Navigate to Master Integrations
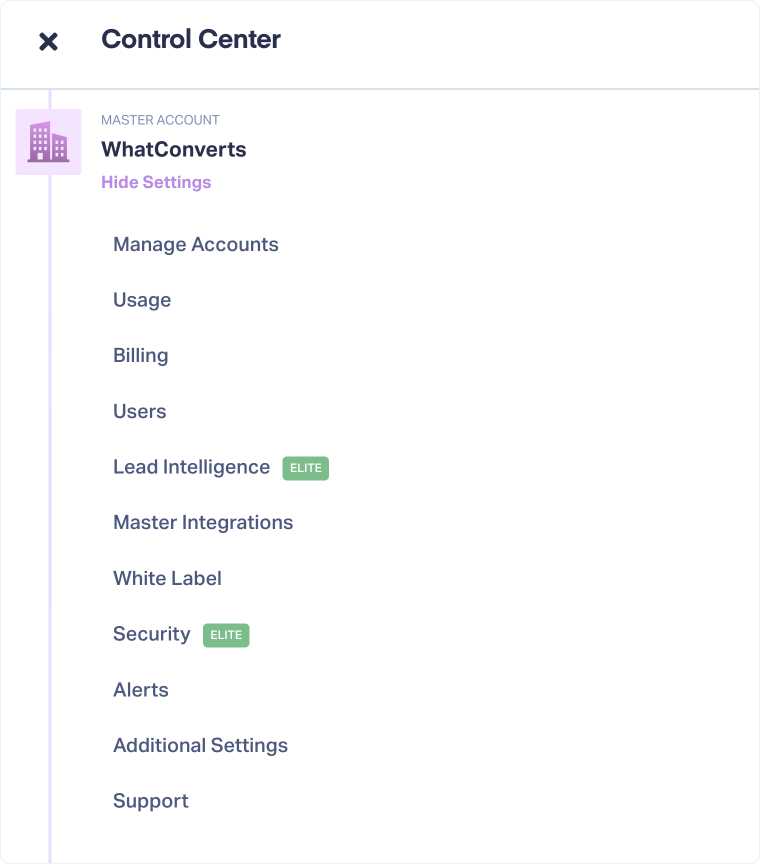This screenshot has height=864, width=760. (203, 523)
